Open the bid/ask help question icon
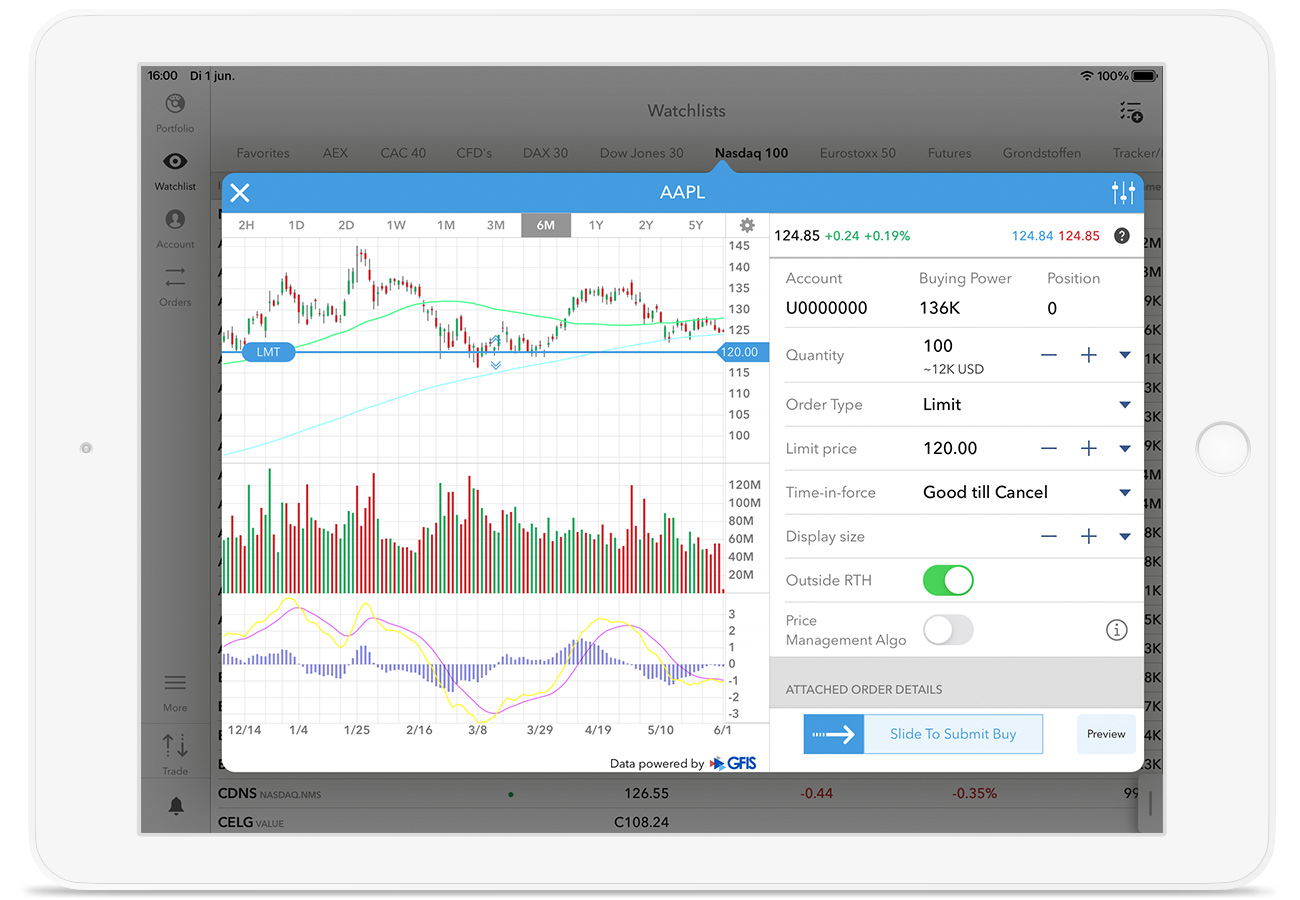Screen dimensions: 1300x900 1122,236
